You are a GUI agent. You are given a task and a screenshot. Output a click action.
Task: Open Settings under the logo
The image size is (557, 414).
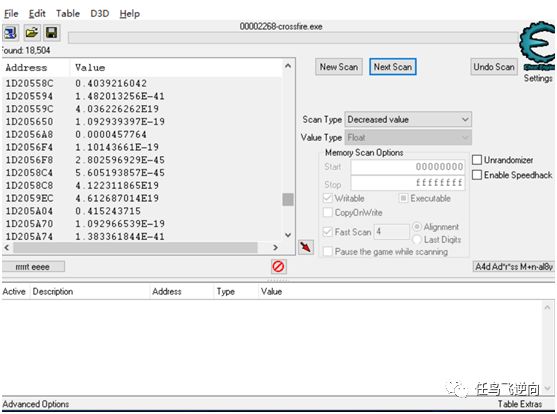click(x=538, y=78)
